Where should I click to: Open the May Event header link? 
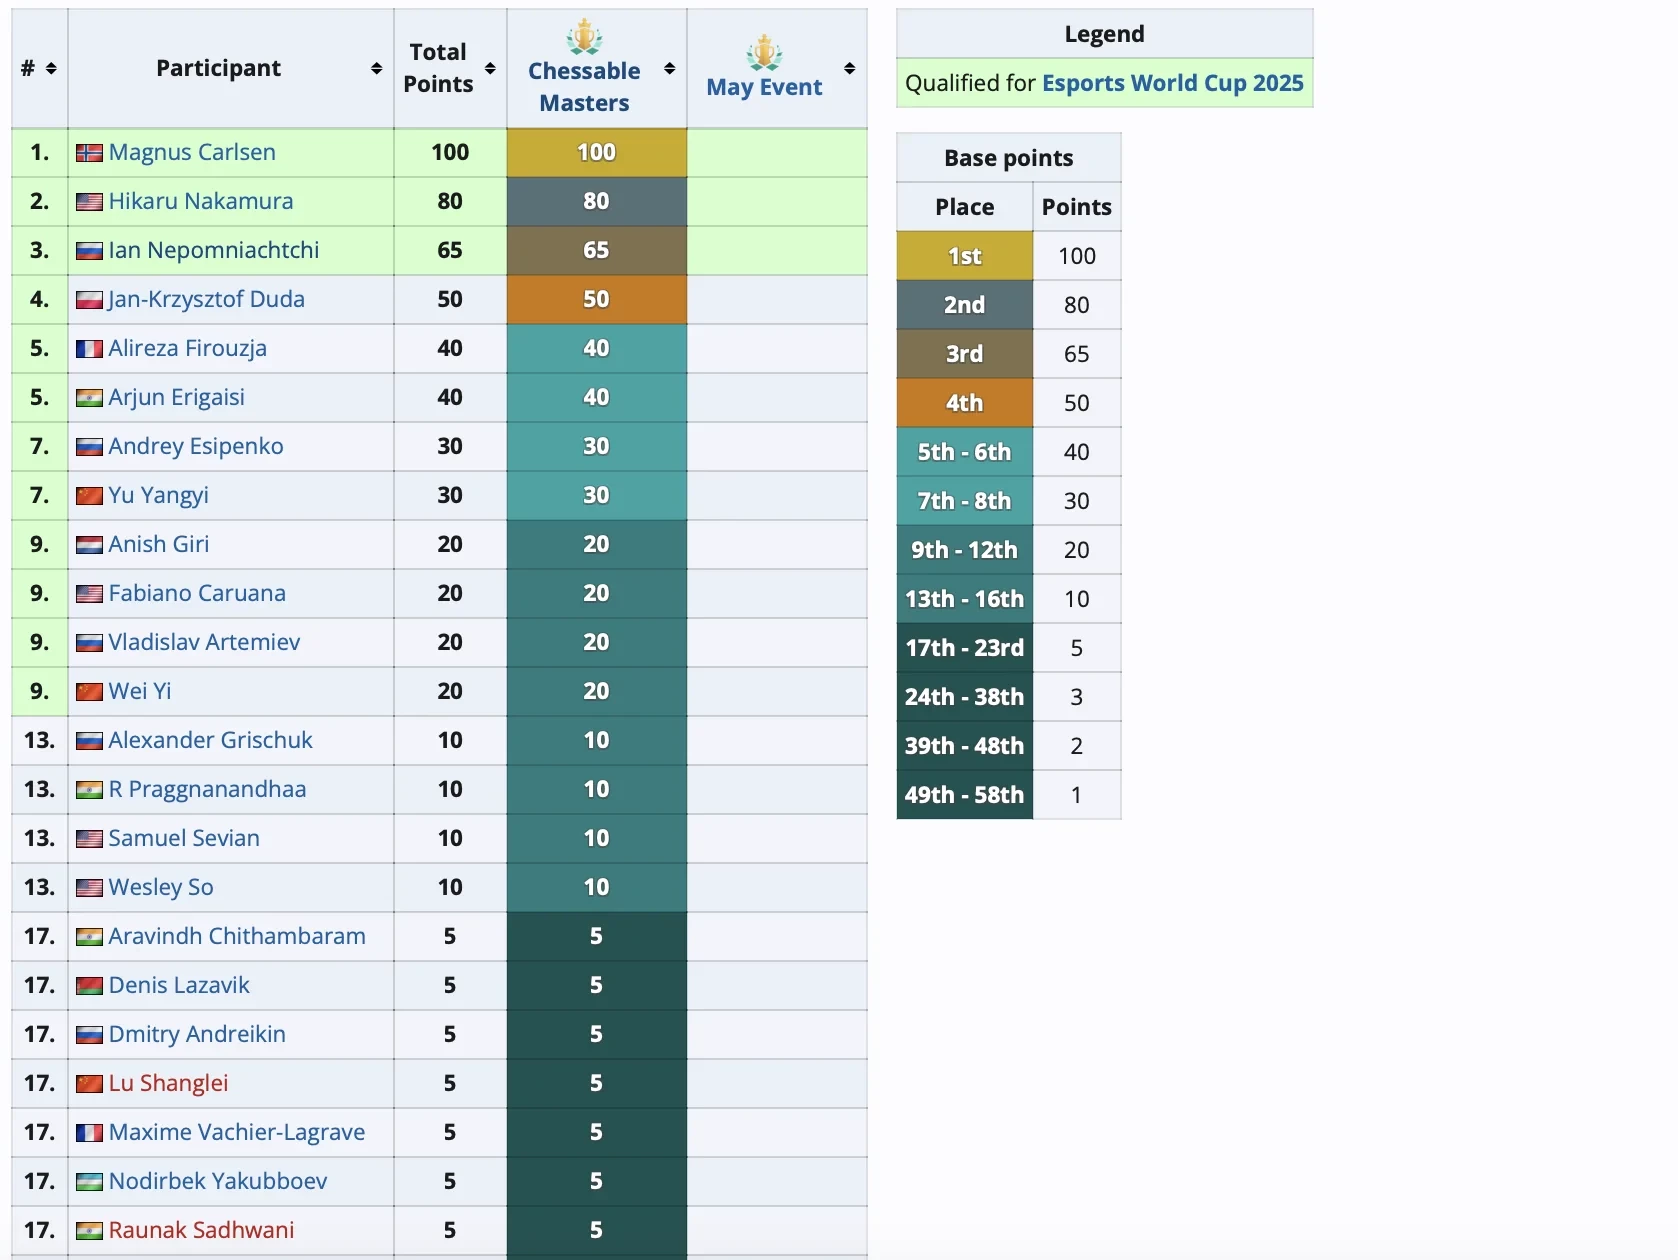pos(764,87)
